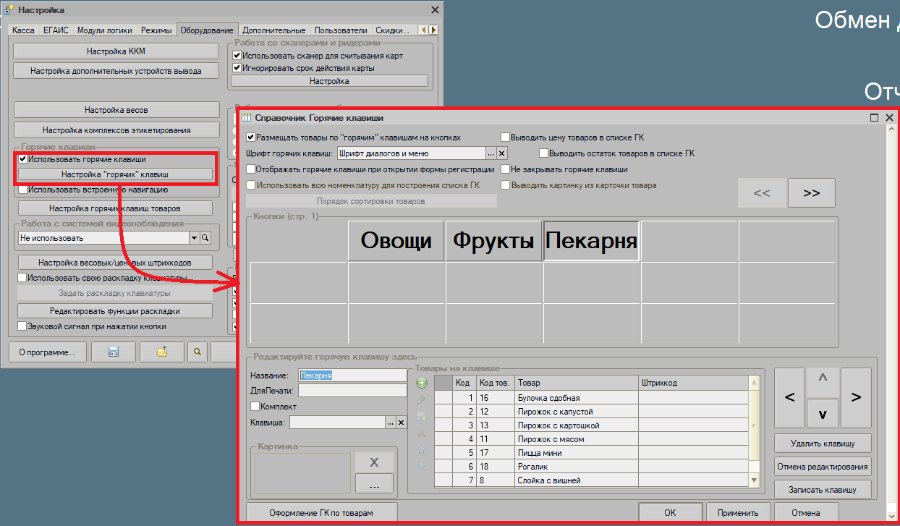Click 'Оформление ГК по товарам' button

pos(321,513)
